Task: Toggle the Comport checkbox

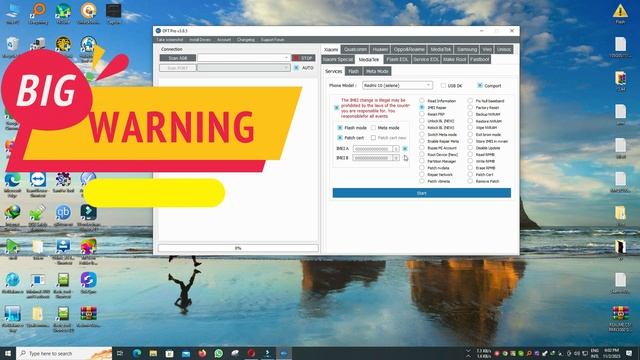Action: click(x=480, y=86)
